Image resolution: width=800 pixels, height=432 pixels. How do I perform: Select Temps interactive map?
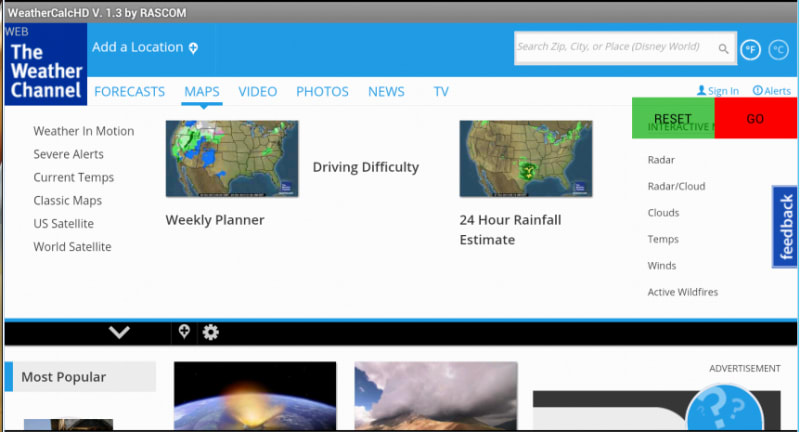point(663,239)
